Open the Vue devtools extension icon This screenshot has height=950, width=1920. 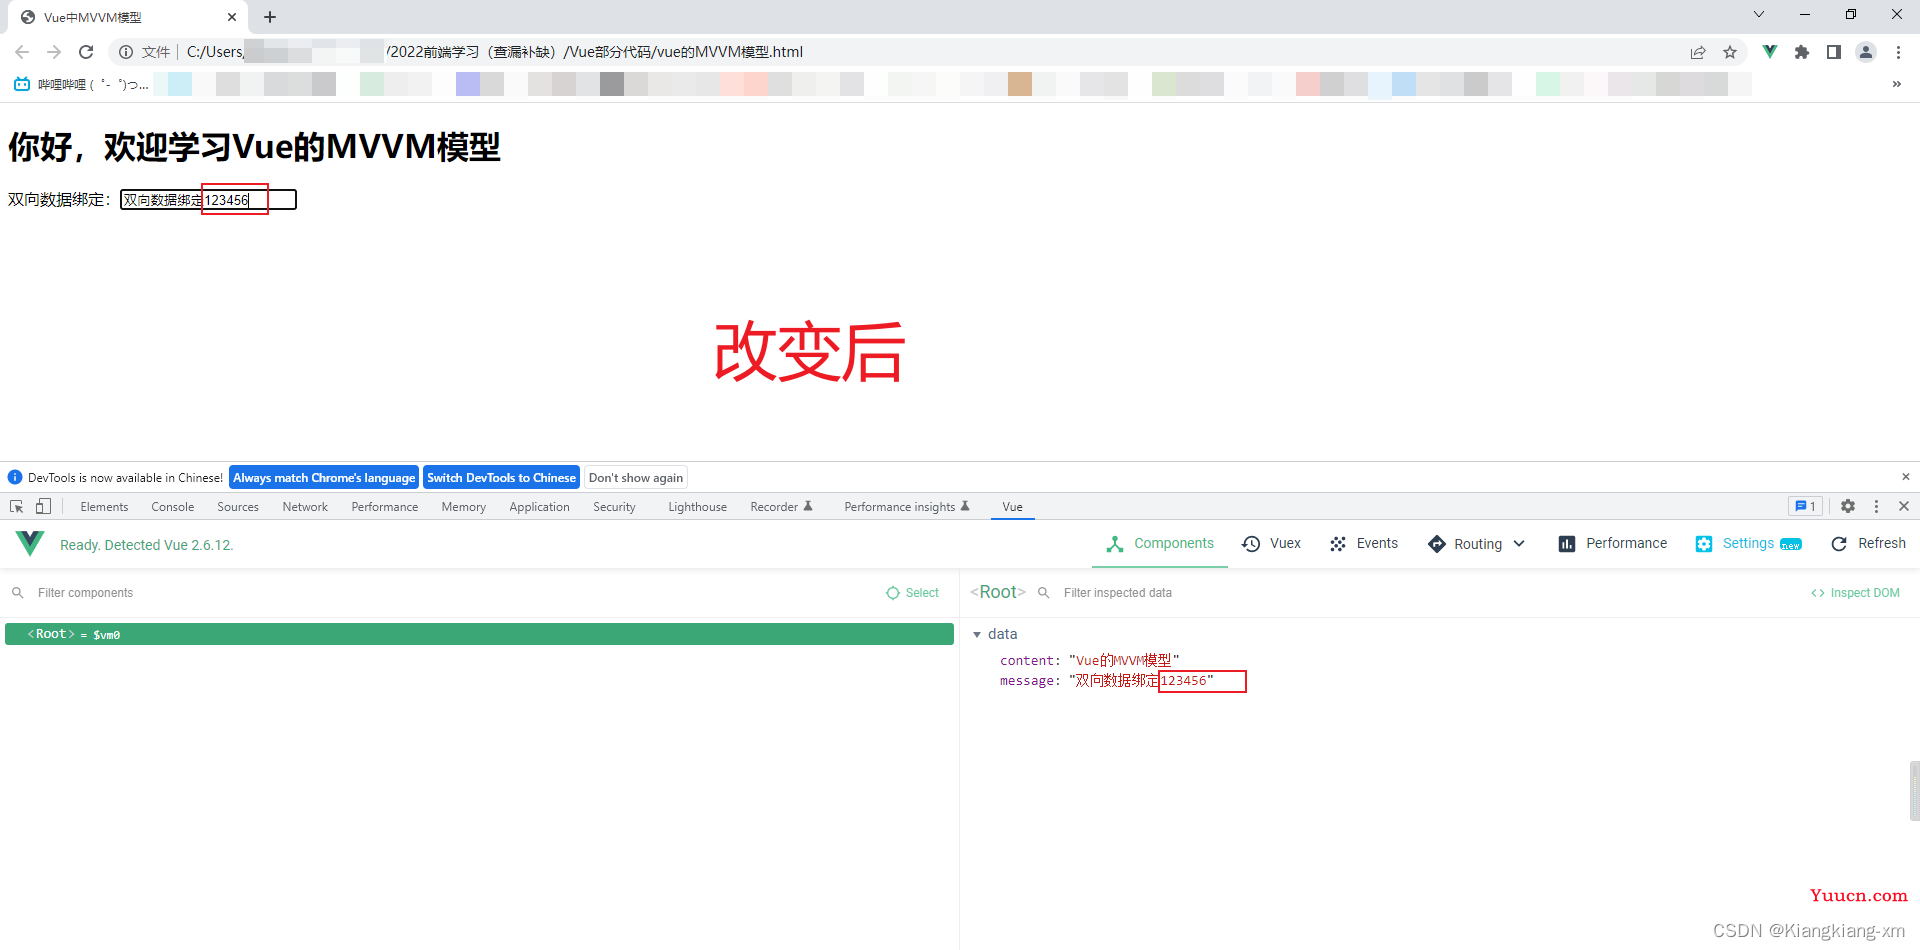1770,52
